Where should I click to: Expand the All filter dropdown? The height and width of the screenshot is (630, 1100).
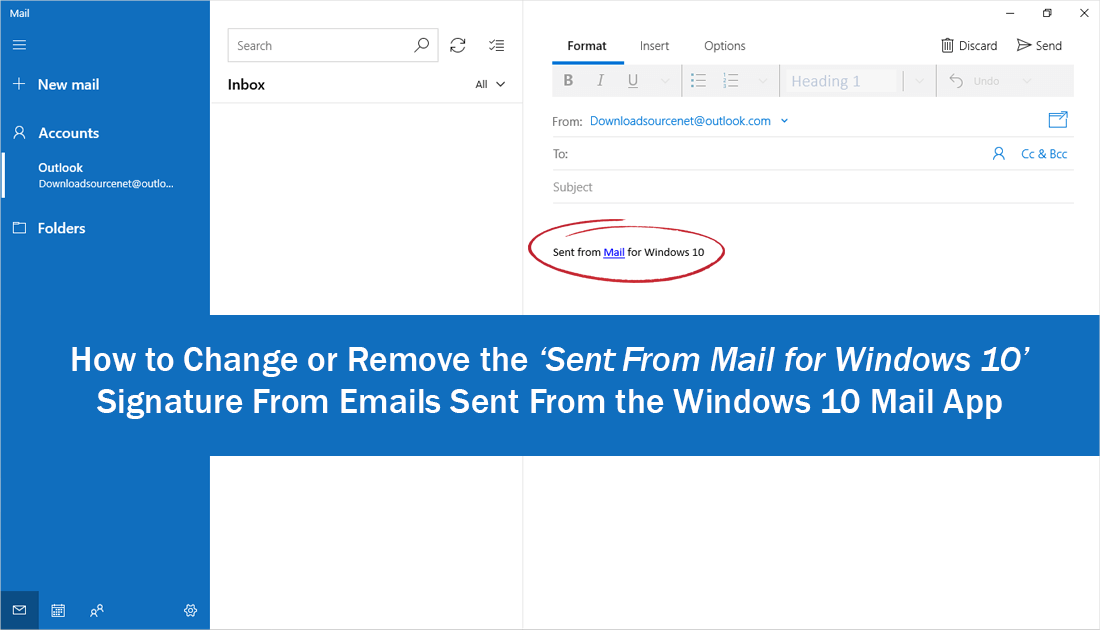(490, 84)
